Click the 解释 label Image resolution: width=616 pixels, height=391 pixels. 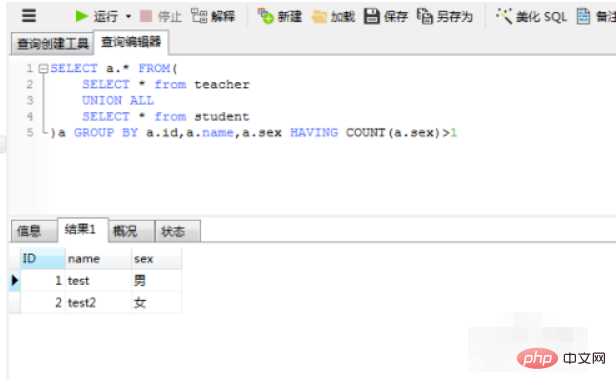click(x=223, y=17)
